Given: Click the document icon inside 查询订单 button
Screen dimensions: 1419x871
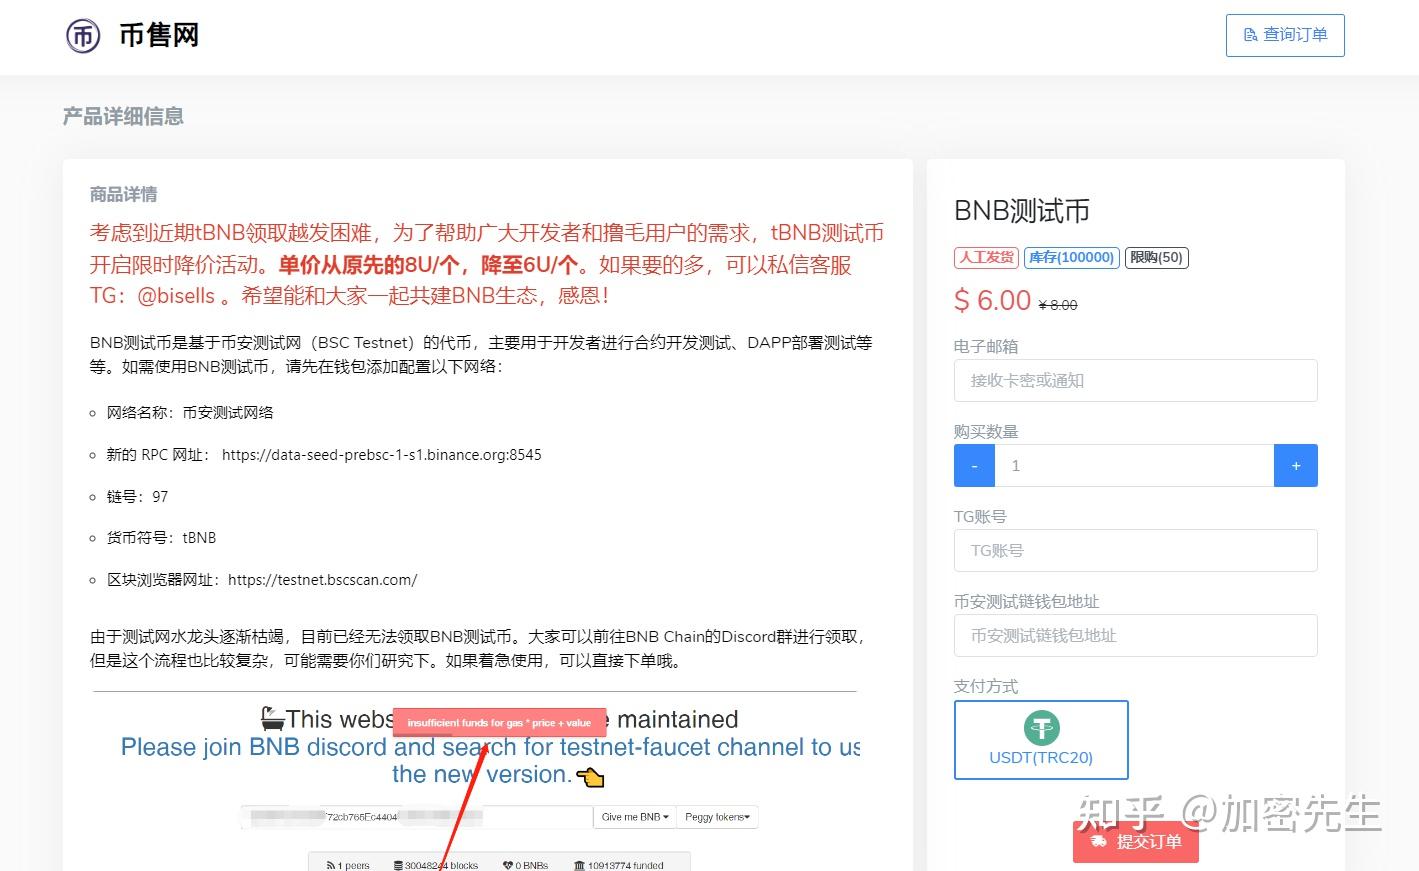Looking at the screenshot, I should (1249, 34).
